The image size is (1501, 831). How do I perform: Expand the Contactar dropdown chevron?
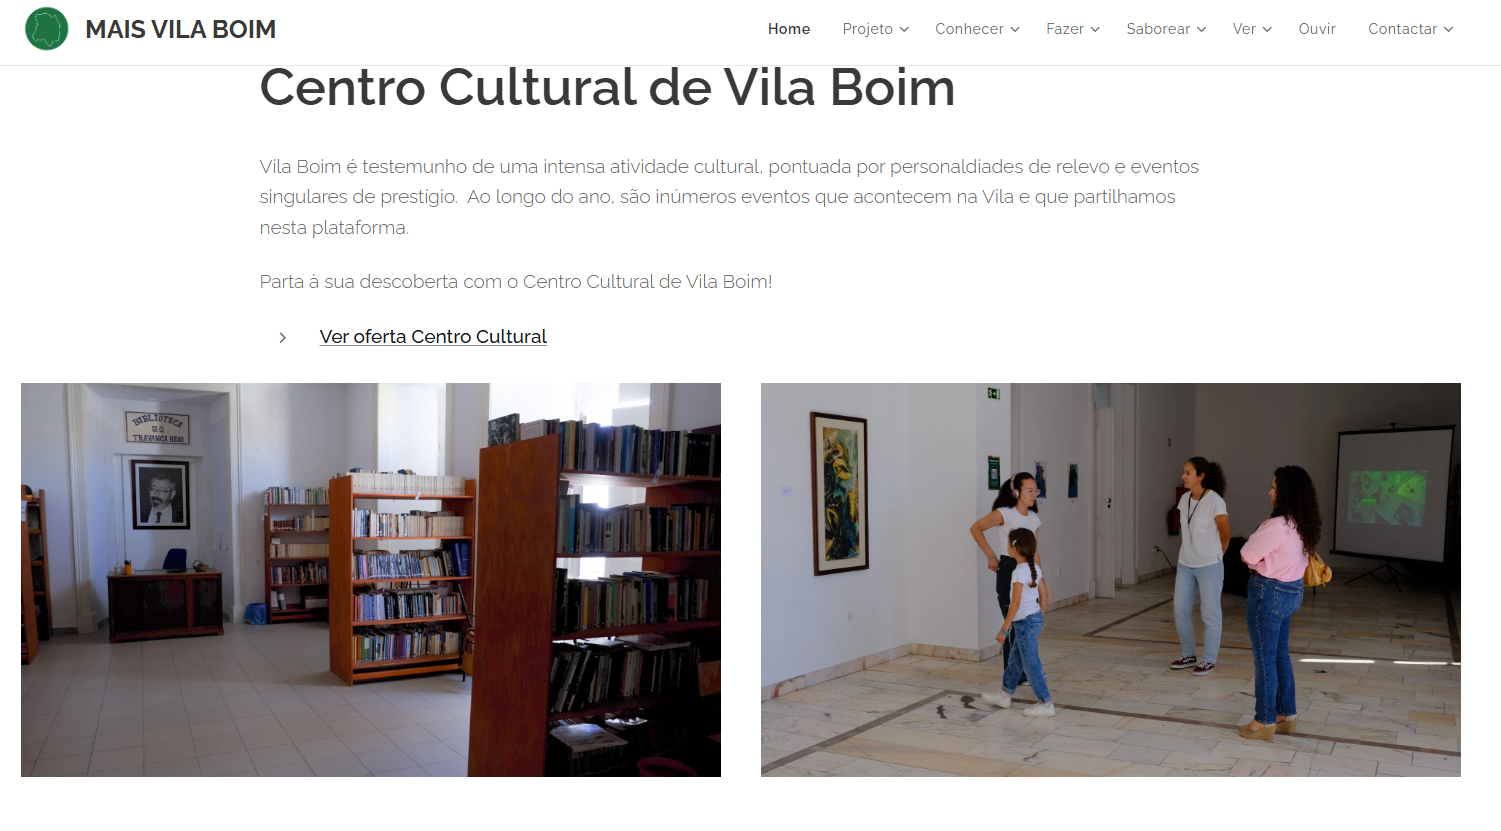tap(1448, 29)
